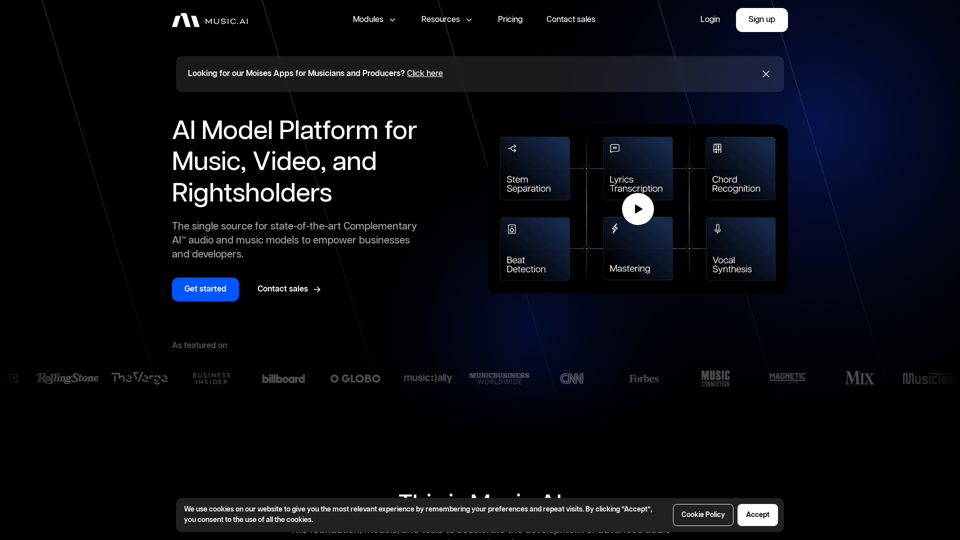Open Contact sales in navigation bar
The width and height of the screenshot is (960, 540).
pos(571,20)
